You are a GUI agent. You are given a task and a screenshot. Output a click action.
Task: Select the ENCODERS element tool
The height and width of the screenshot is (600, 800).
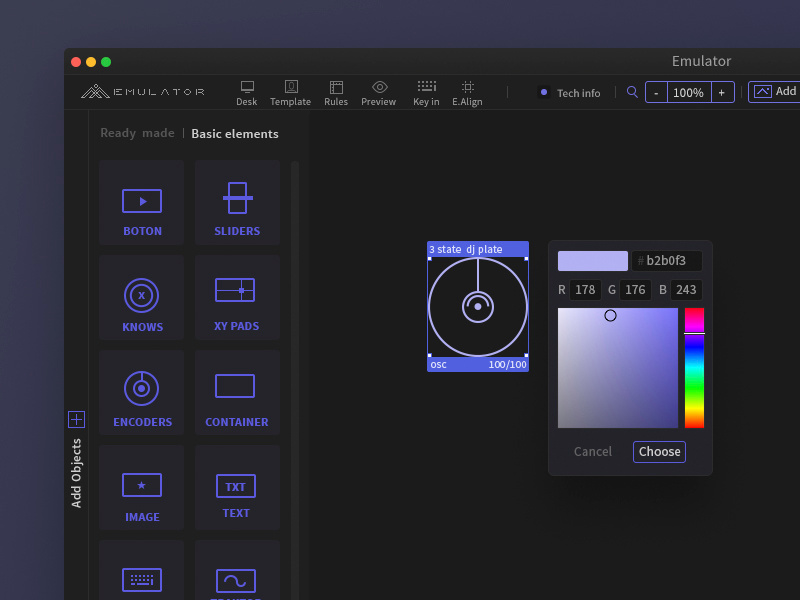(141, 394)
